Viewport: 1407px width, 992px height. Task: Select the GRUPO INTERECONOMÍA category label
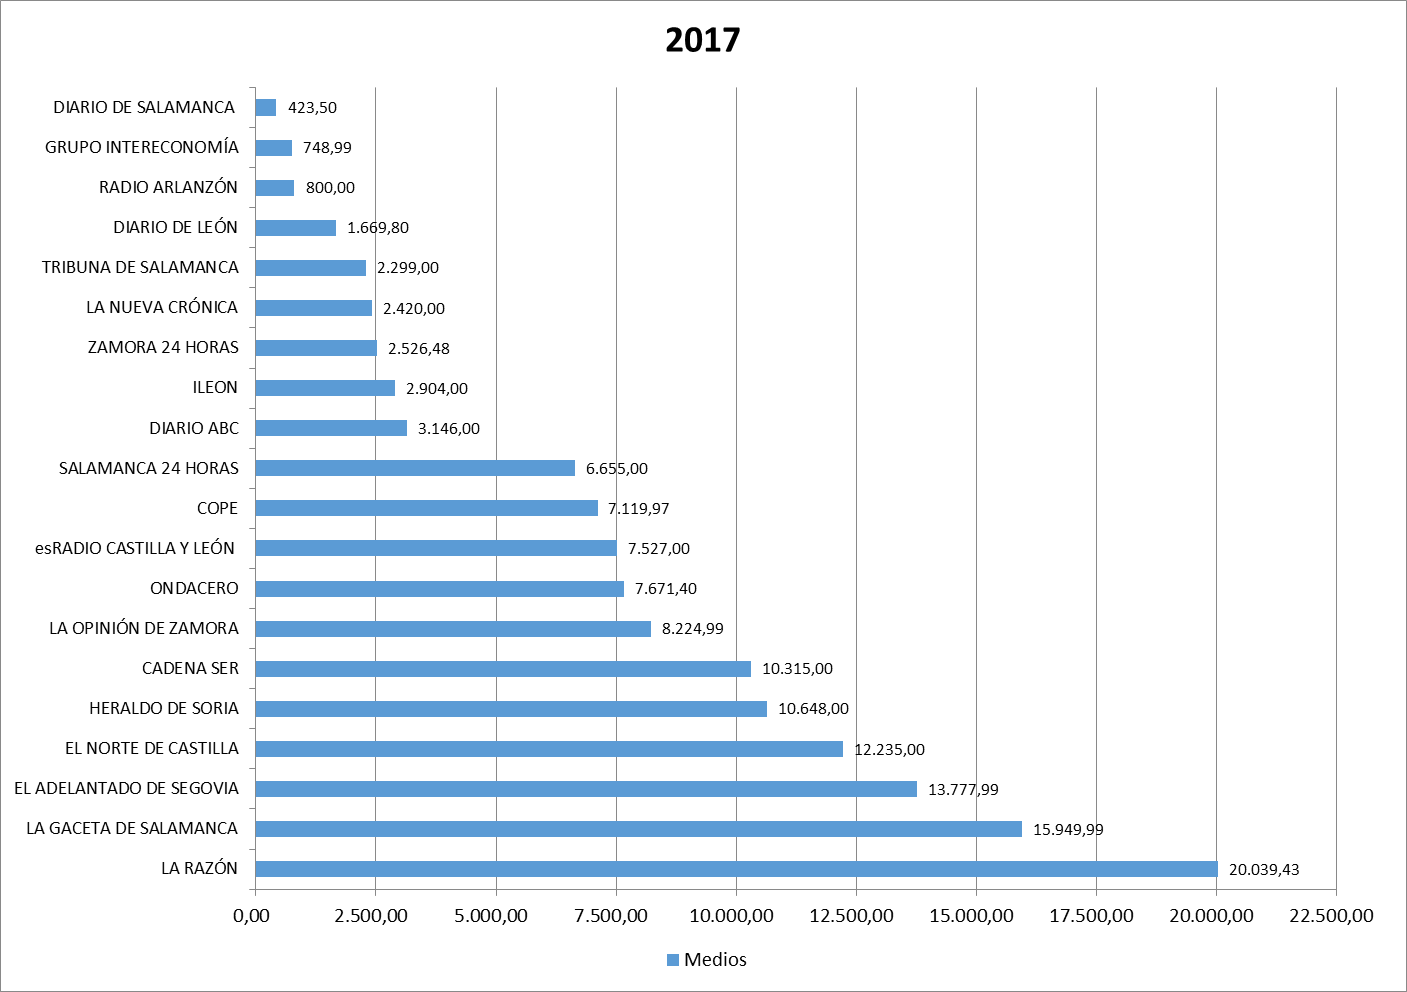point(142,147)
